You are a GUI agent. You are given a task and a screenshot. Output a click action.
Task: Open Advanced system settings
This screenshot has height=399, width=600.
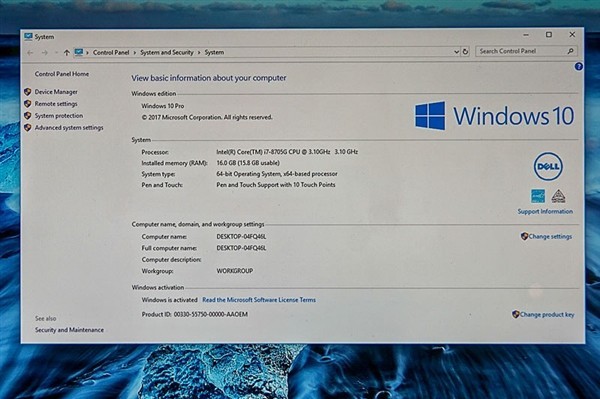click(x=69, y=128)
